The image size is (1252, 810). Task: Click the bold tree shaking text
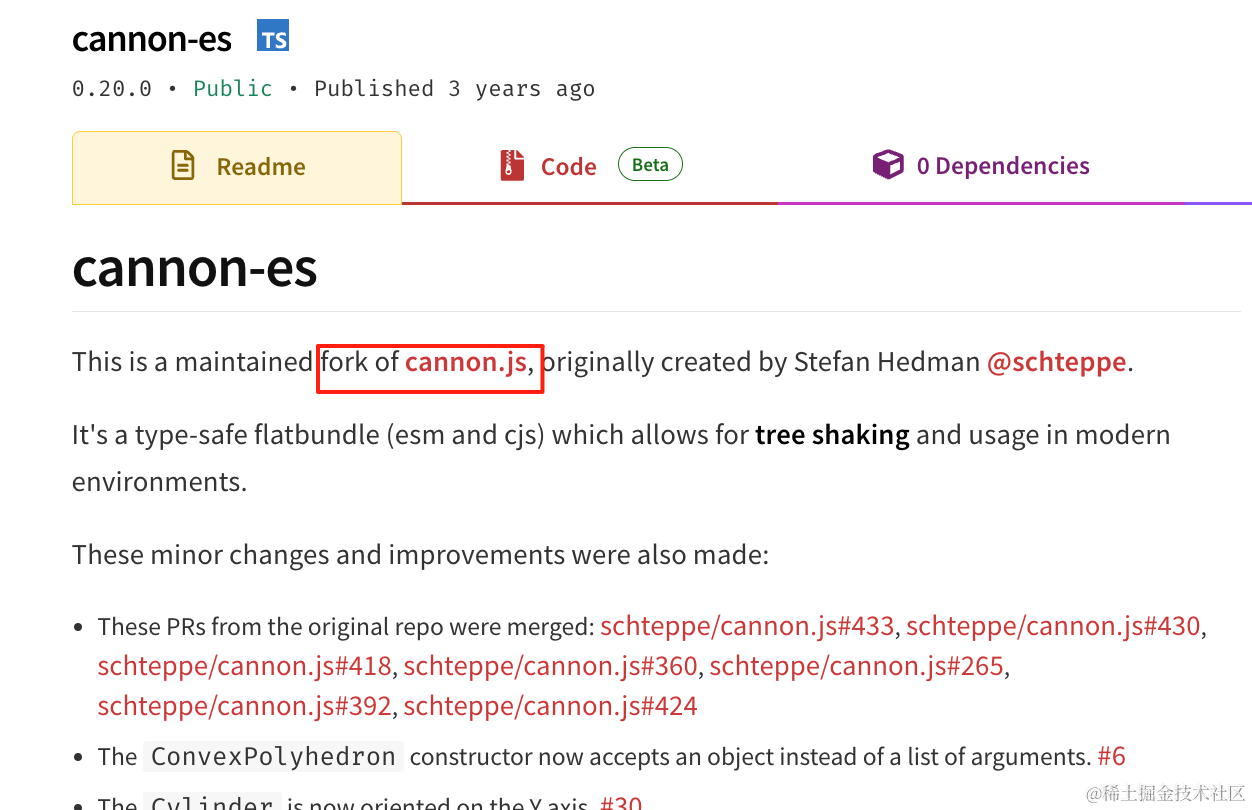pyautogui.click(x=833, y=435)
